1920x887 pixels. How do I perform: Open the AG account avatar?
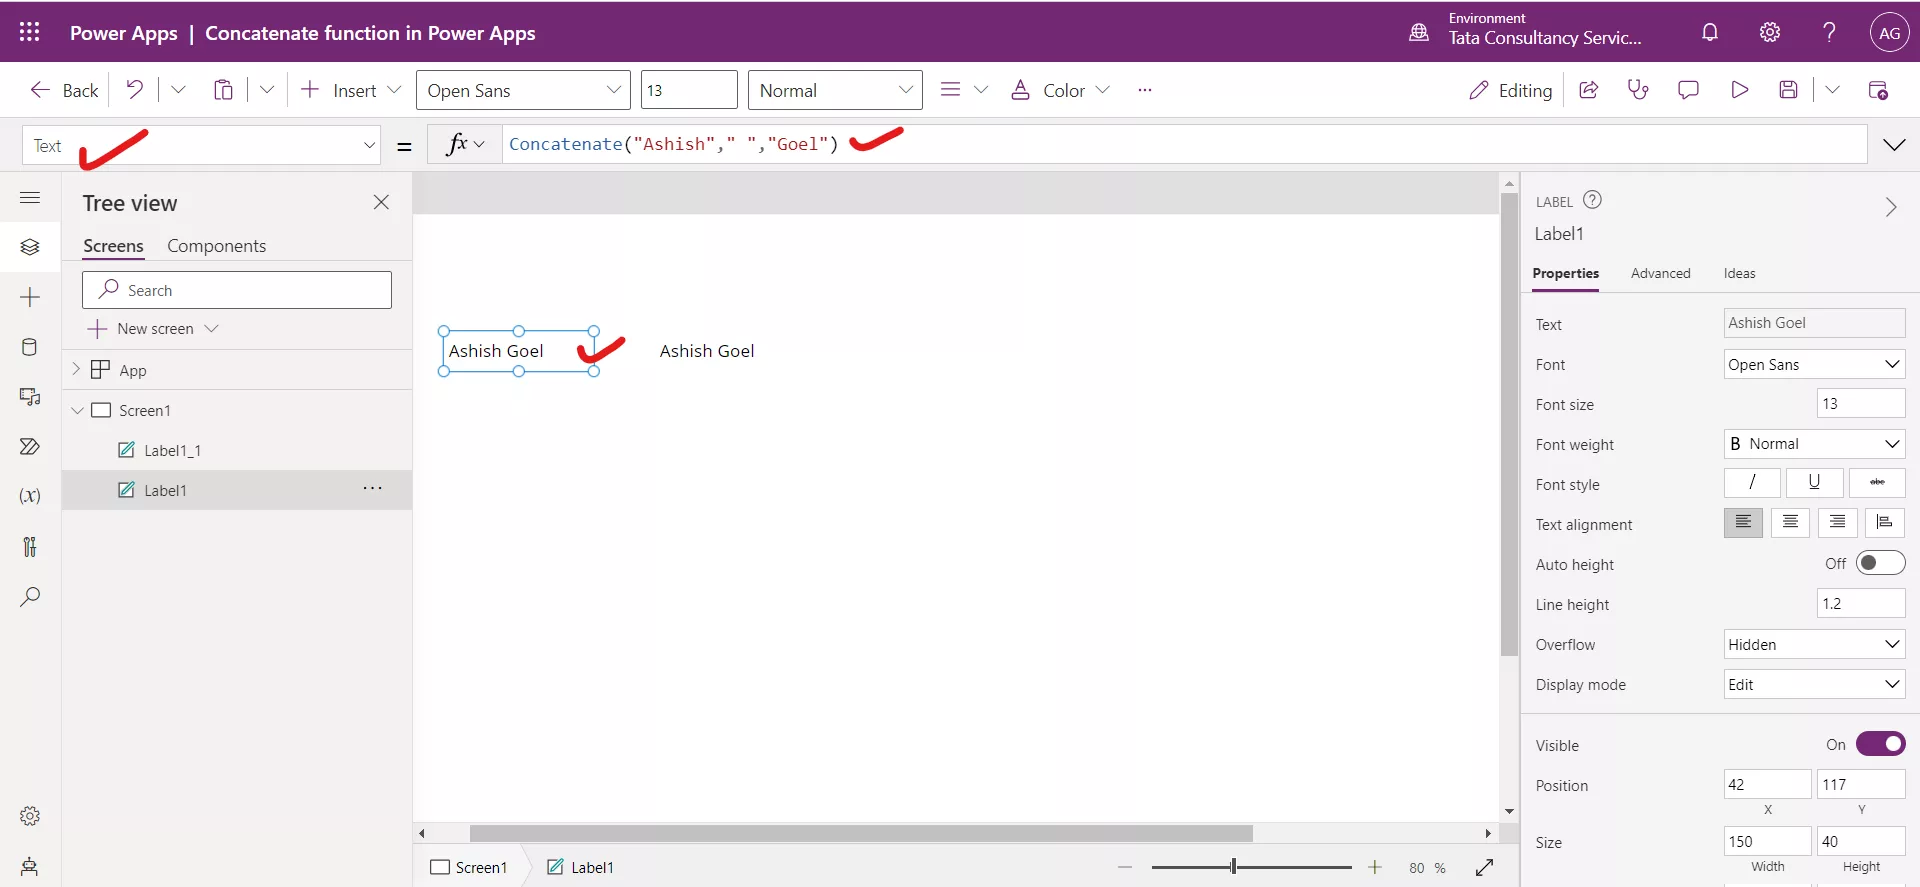pyautogui.click(x=1889, y=33)
